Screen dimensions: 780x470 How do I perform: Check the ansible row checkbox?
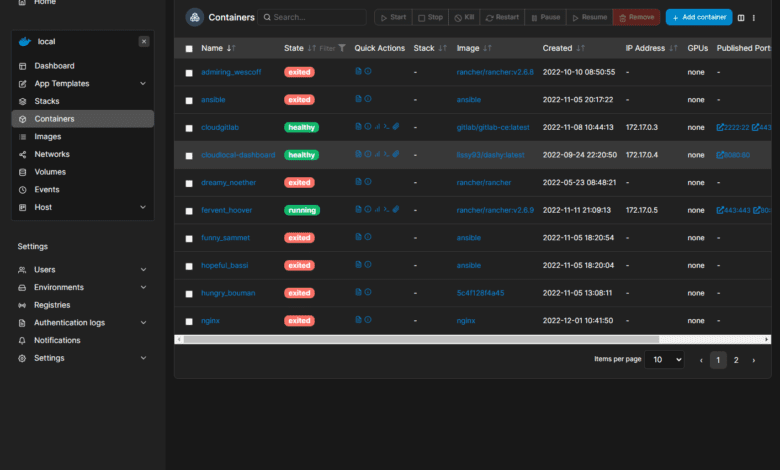tap(189, 100)
